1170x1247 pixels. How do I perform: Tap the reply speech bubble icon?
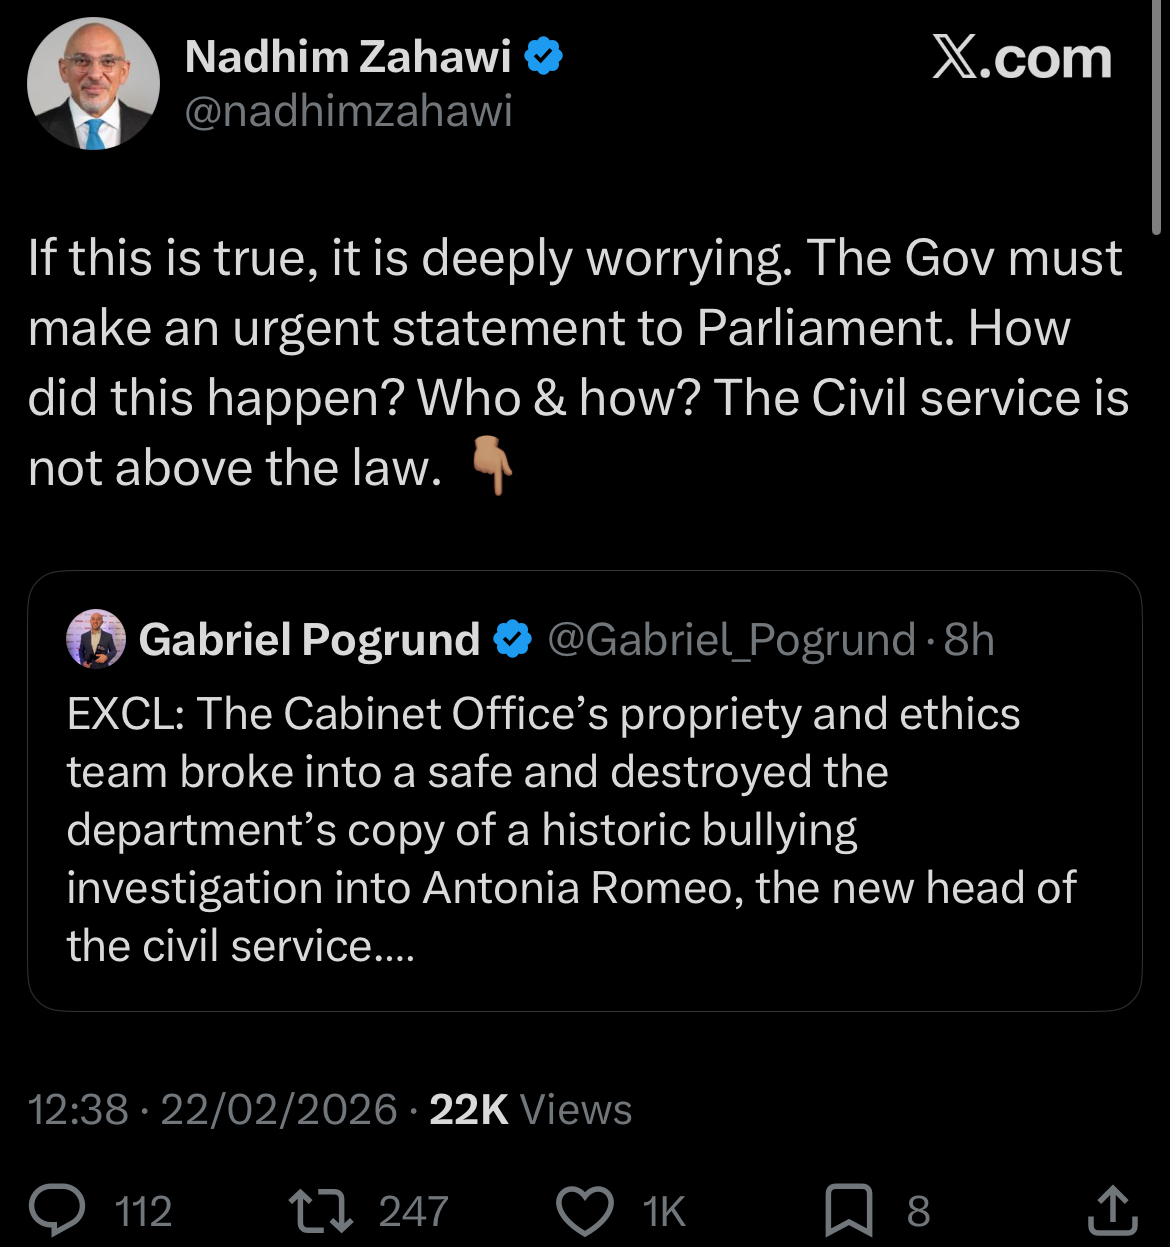click(x=62, y=1210)
